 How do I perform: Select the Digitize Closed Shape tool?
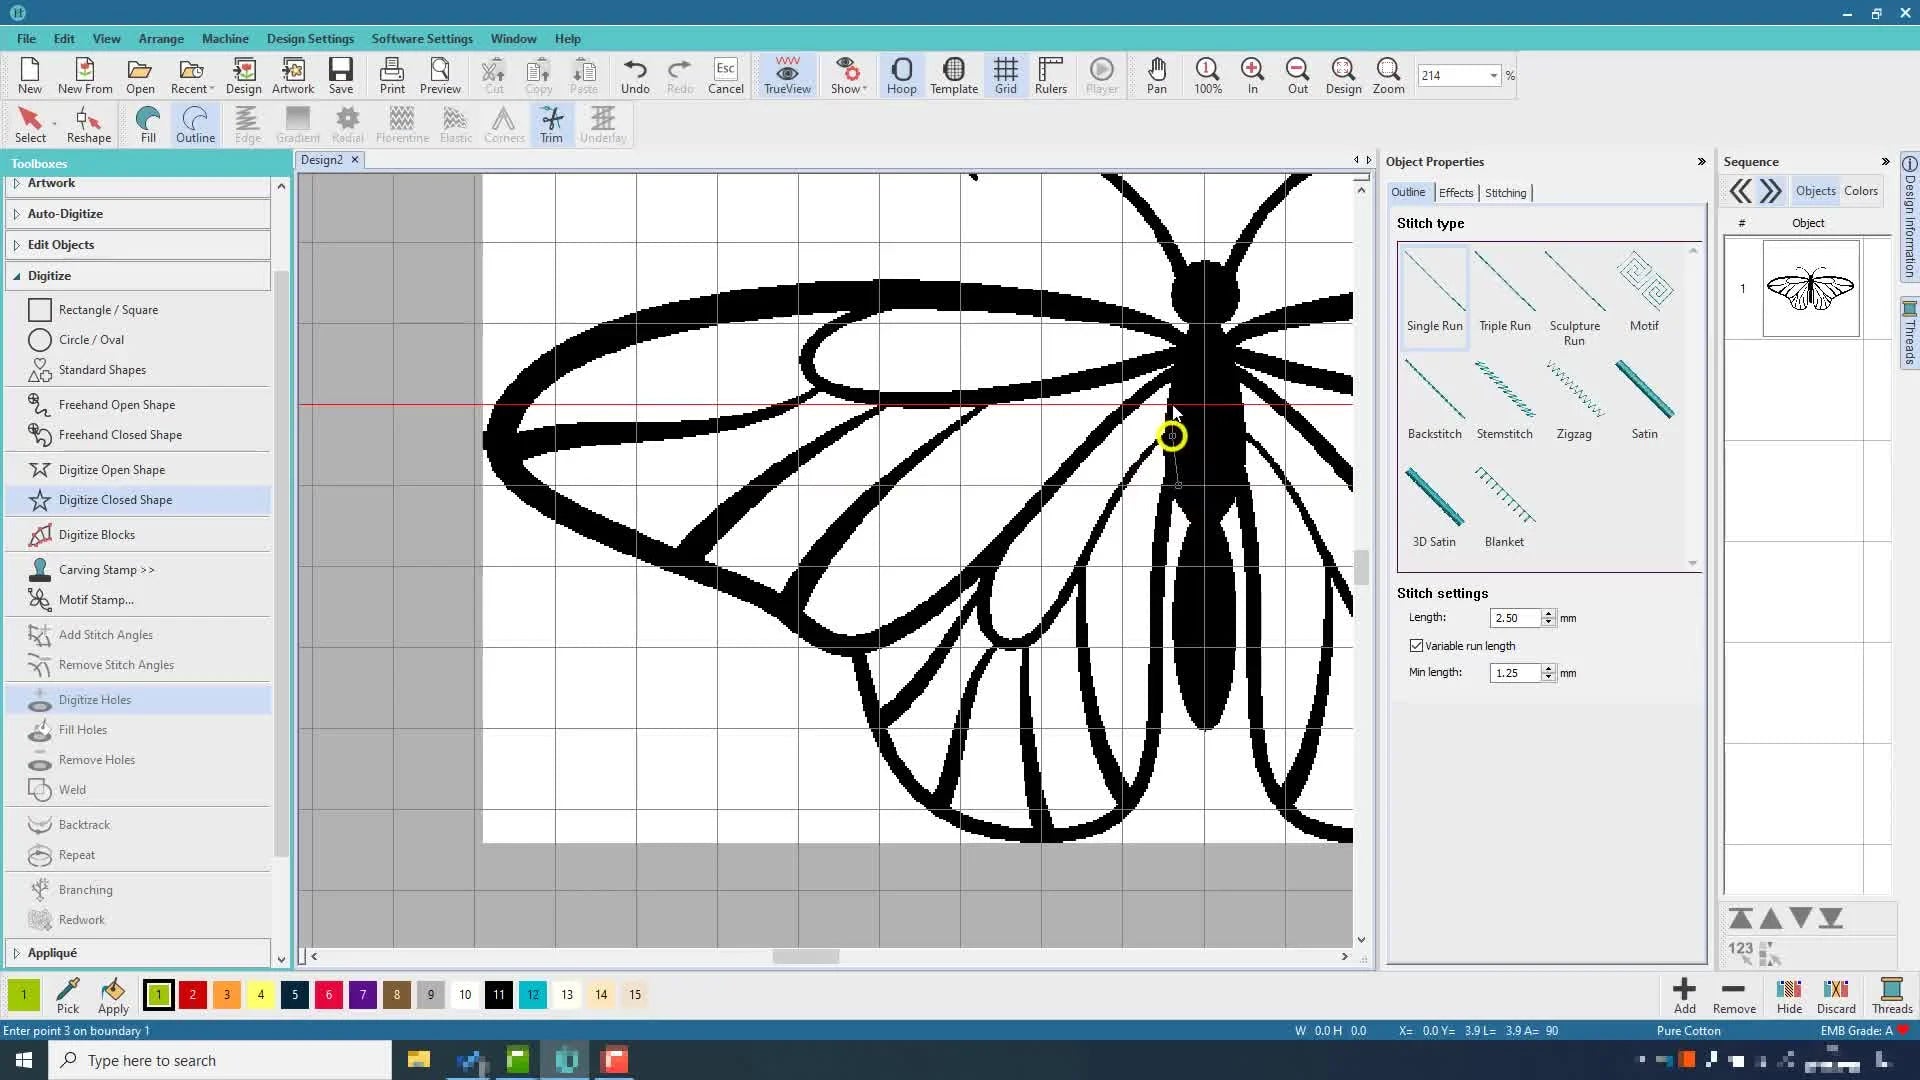coord(117,499)
